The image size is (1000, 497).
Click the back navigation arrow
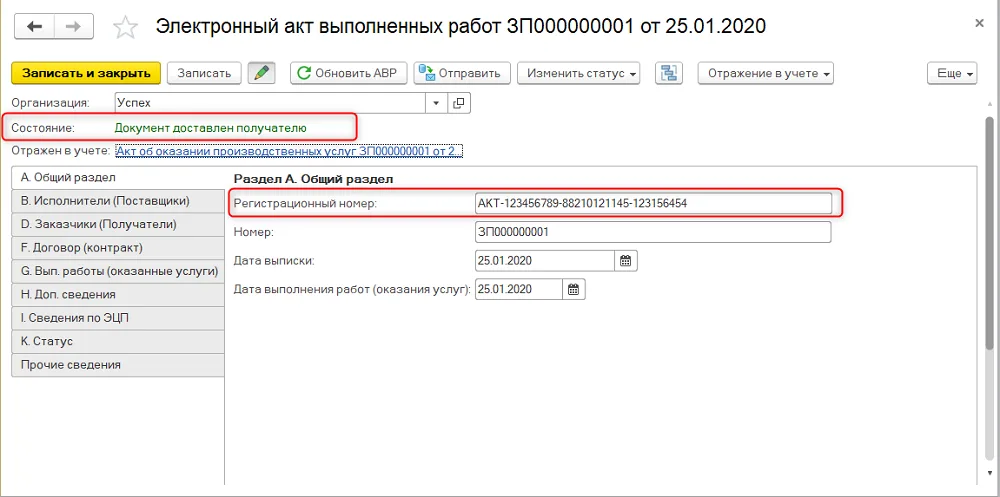[34, 26]
